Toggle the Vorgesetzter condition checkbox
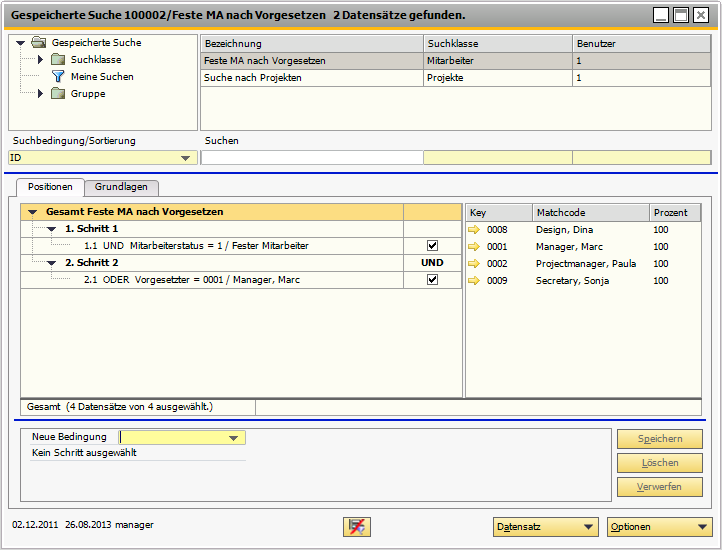 pos(432,280)
